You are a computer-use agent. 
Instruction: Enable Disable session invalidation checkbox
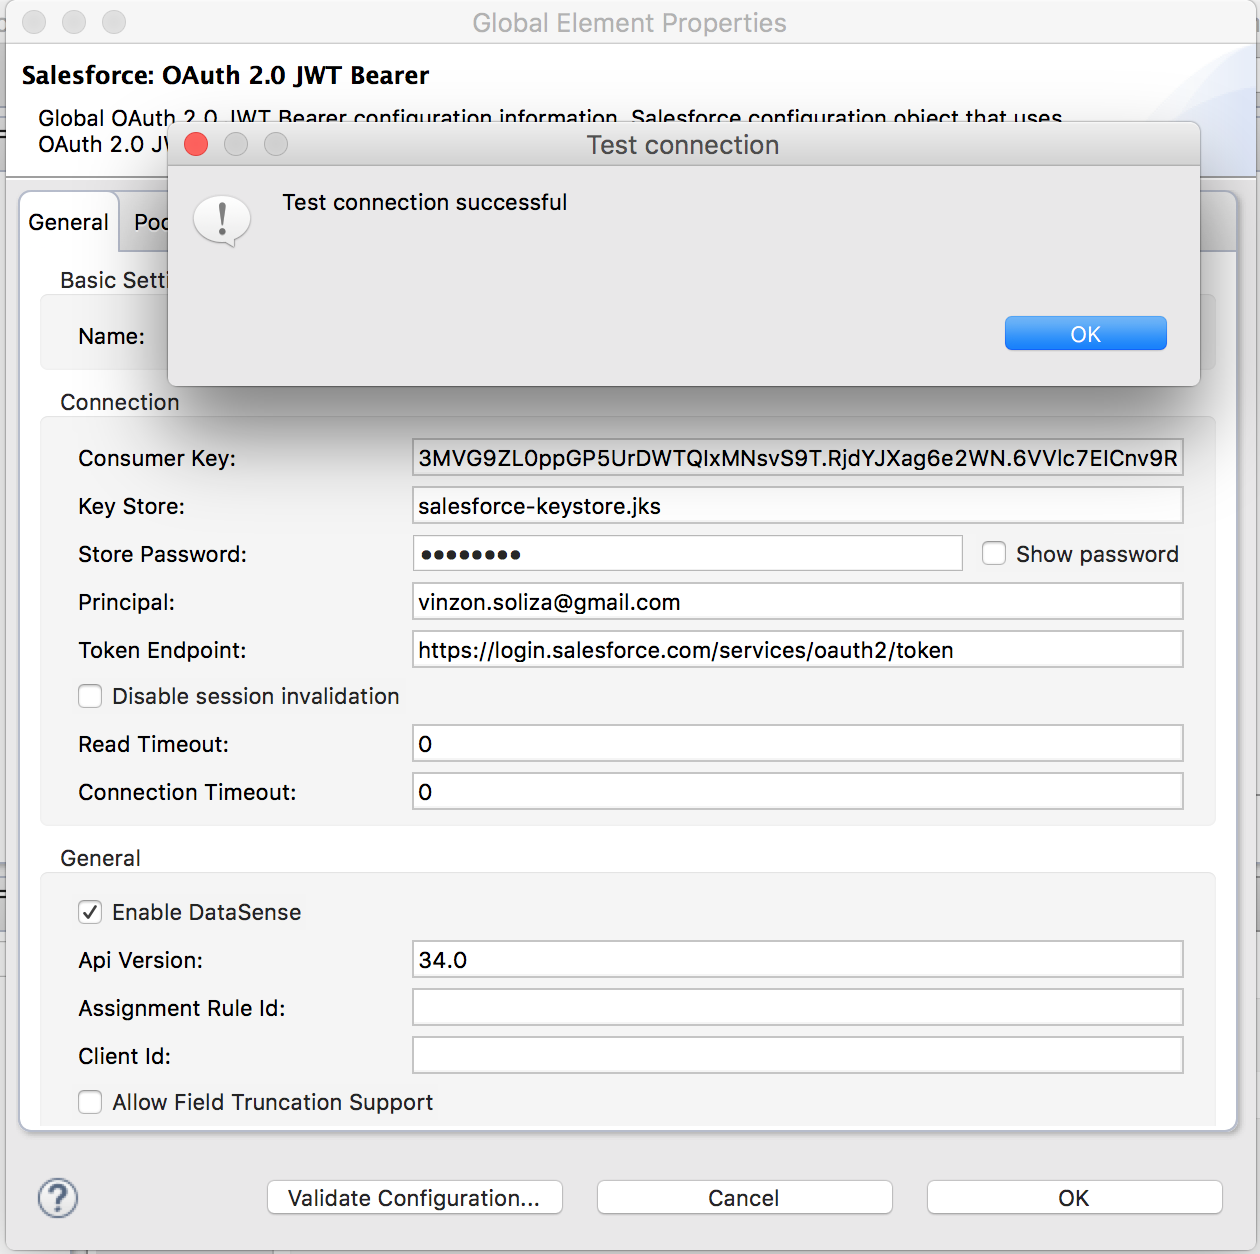tap(90, 696)
